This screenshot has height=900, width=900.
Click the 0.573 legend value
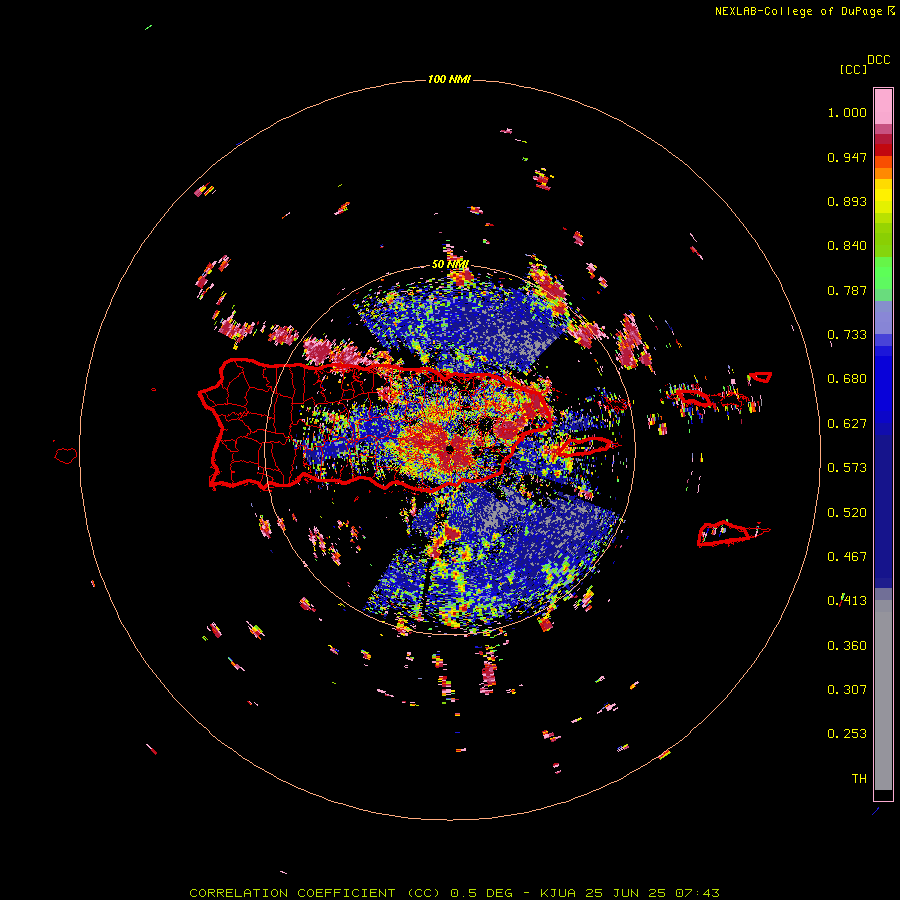847,468
